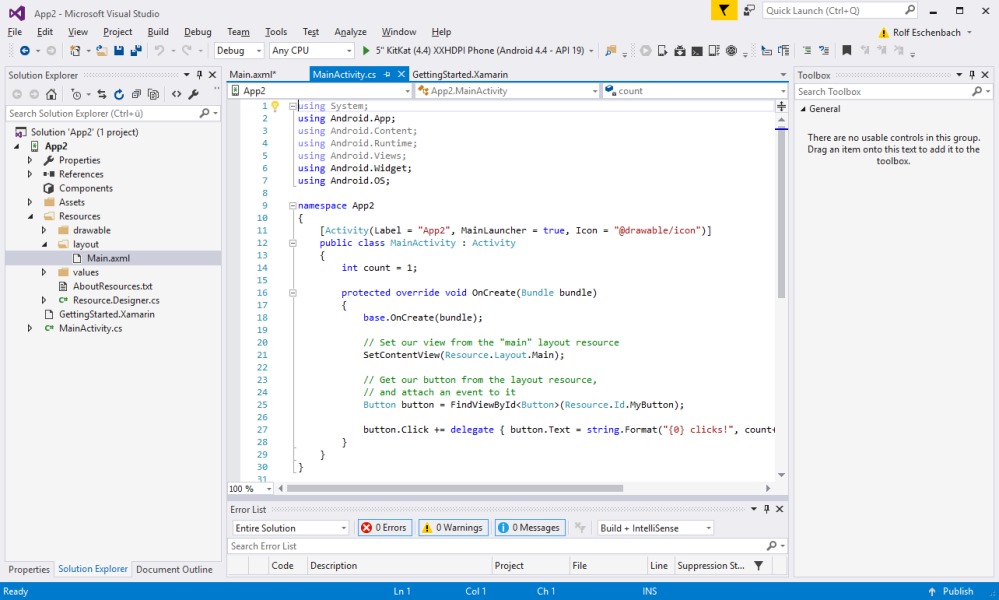The width and height of the screenshot is (999, 600).
Task: Switch to the Main.axml tab
Action: coord(263,73)
